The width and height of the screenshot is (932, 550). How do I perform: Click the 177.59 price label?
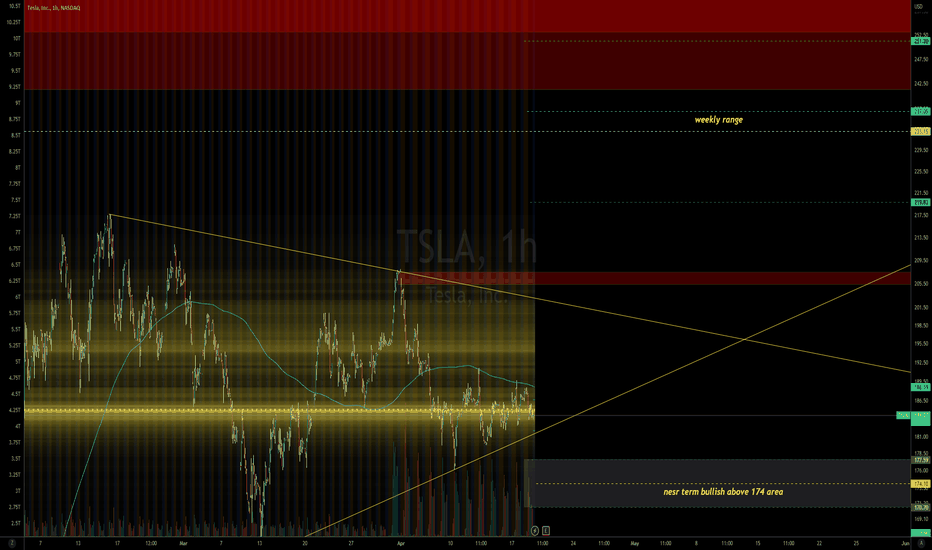(921, 460)
